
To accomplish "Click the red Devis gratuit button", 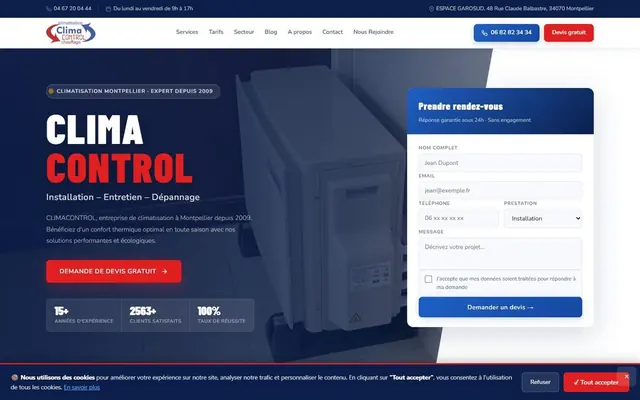I will pyautogui.click(x=569, y=33).
